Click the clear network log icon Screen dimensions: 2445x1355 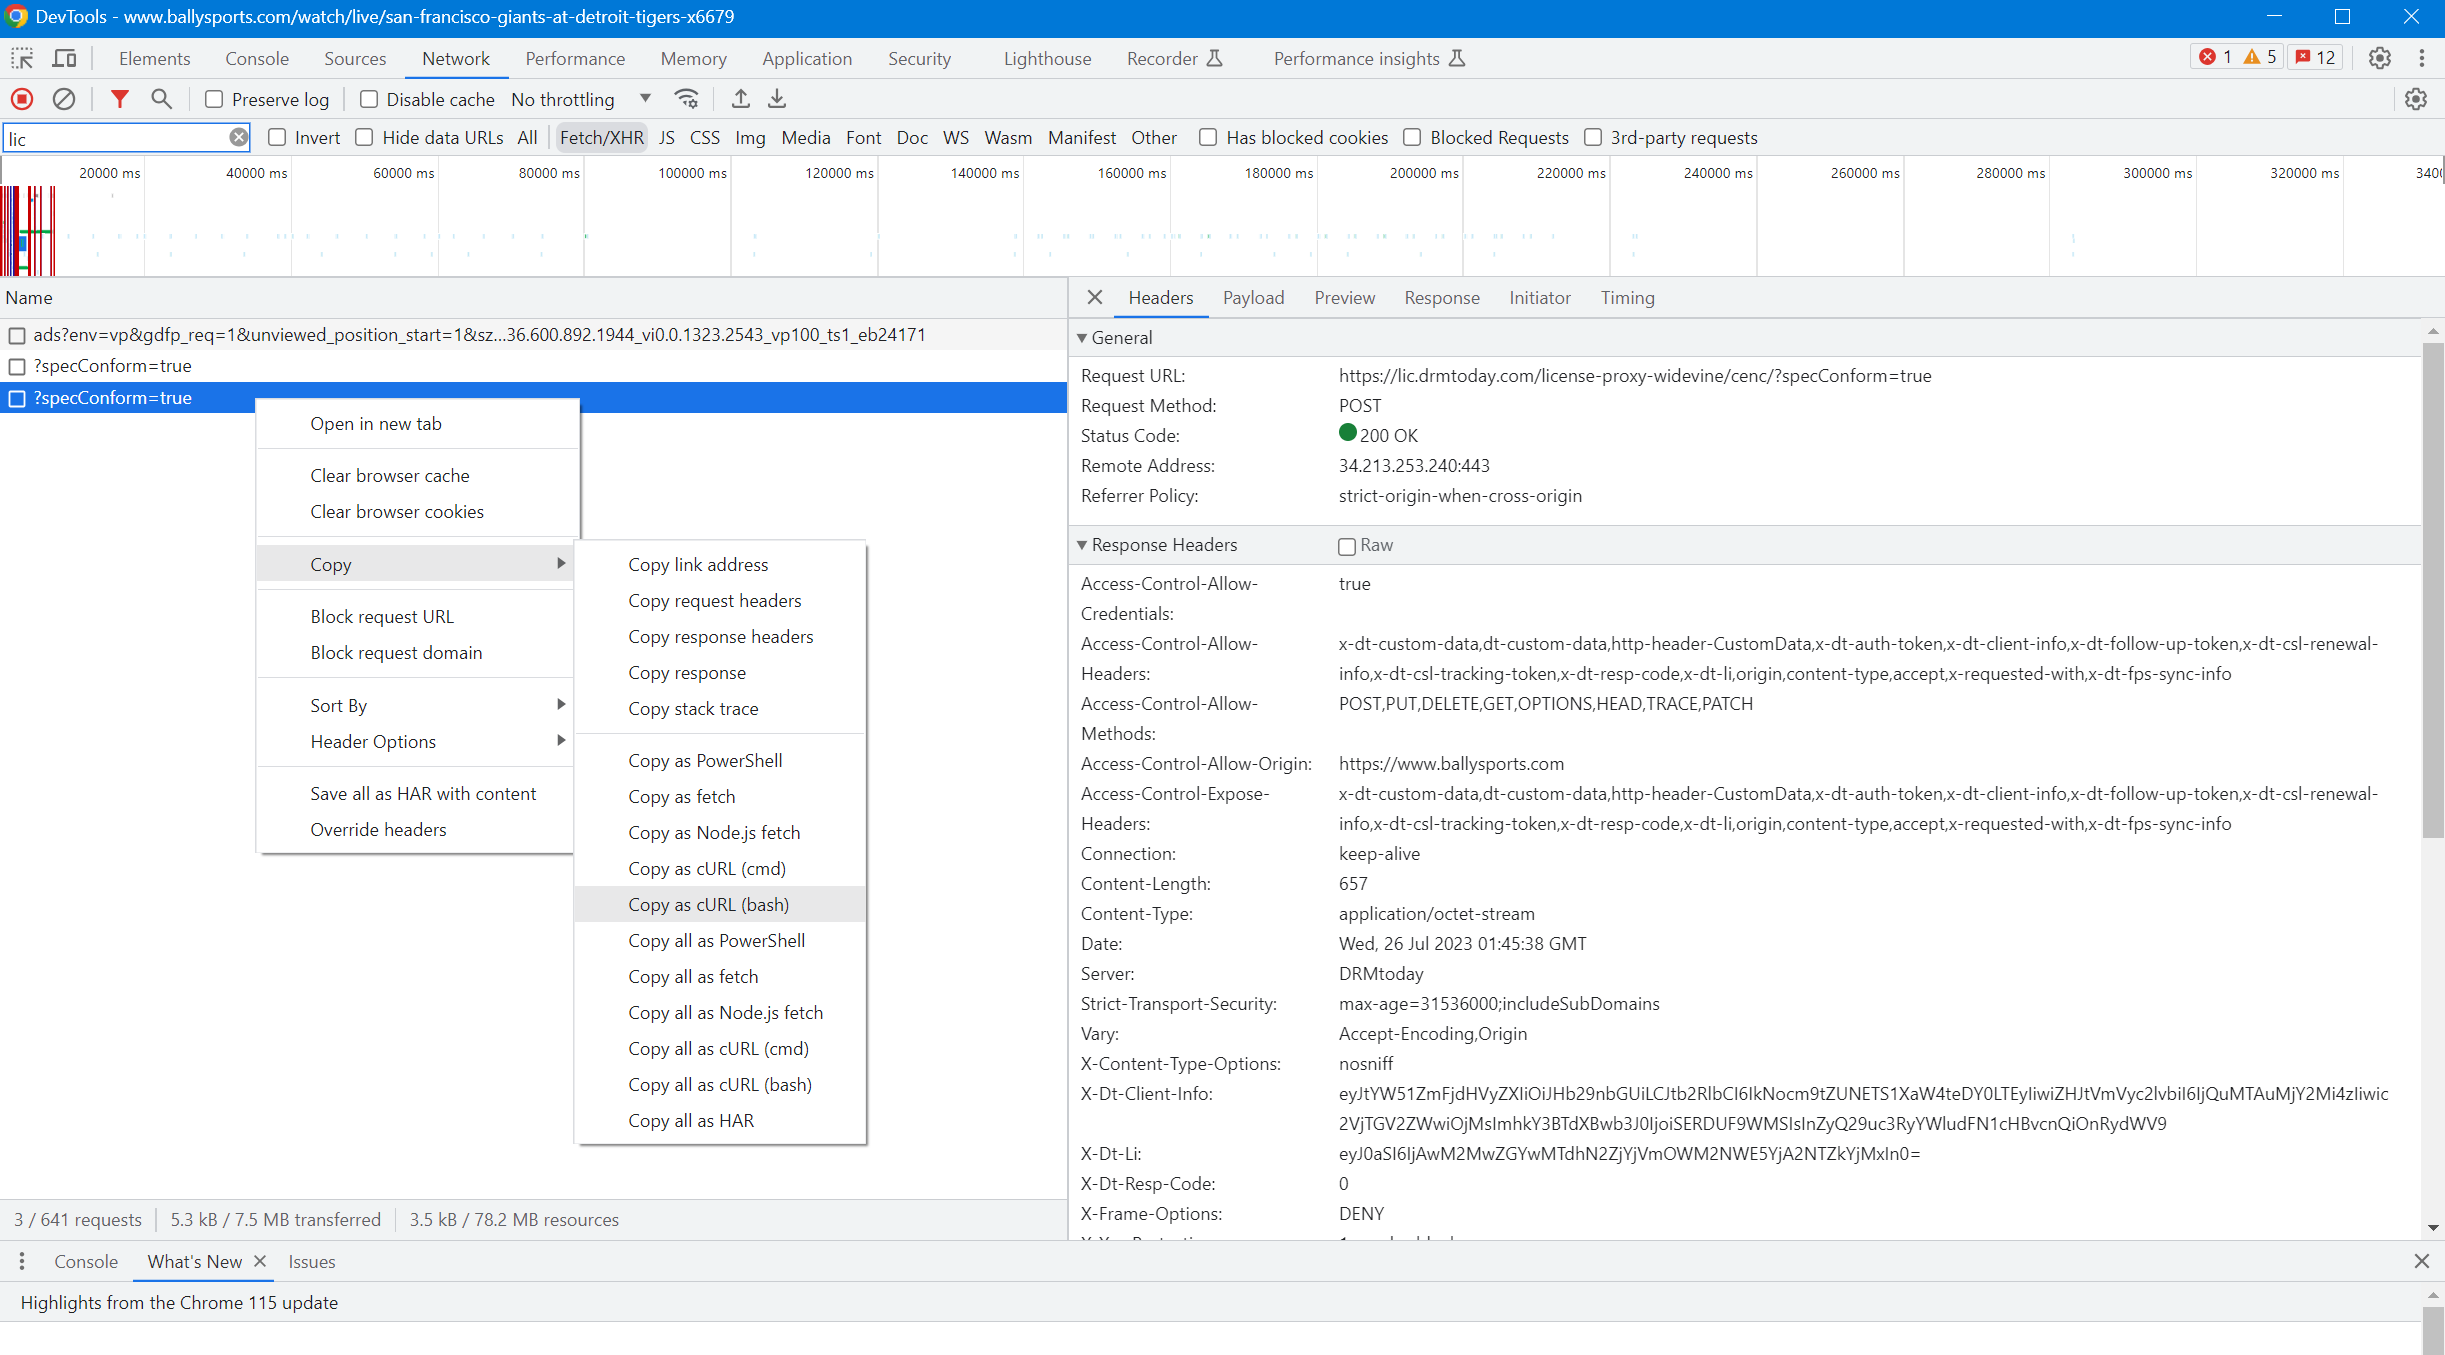pyautogui.click(x=64, y=99)
